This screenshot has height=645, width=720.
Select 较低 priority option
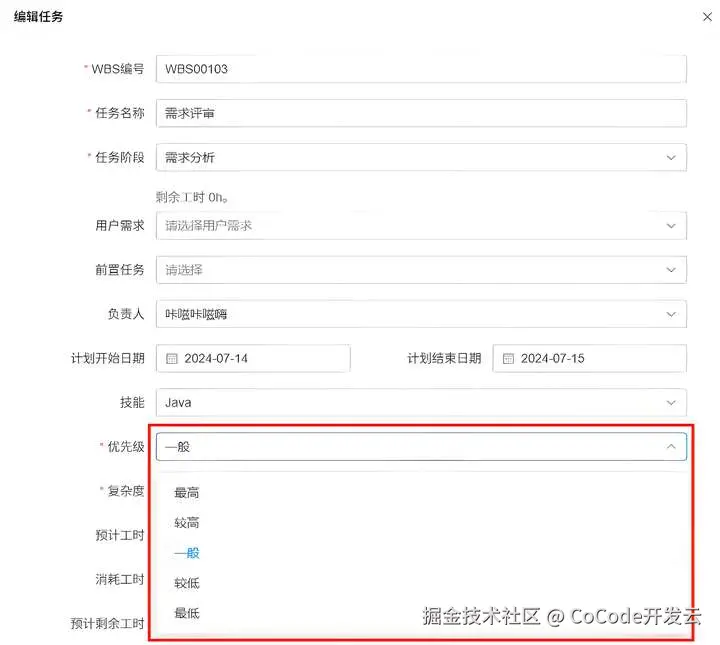click(186, 583)
